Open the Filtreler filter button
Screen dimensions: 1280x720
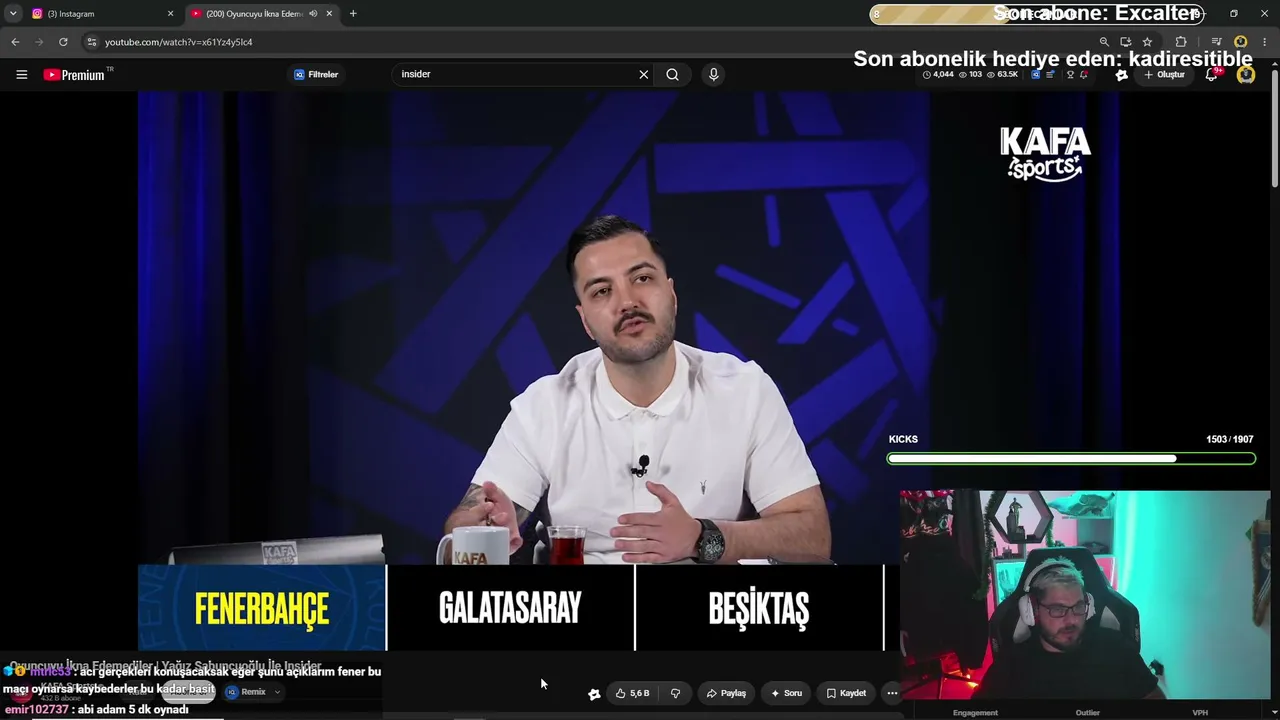point(316,74)
